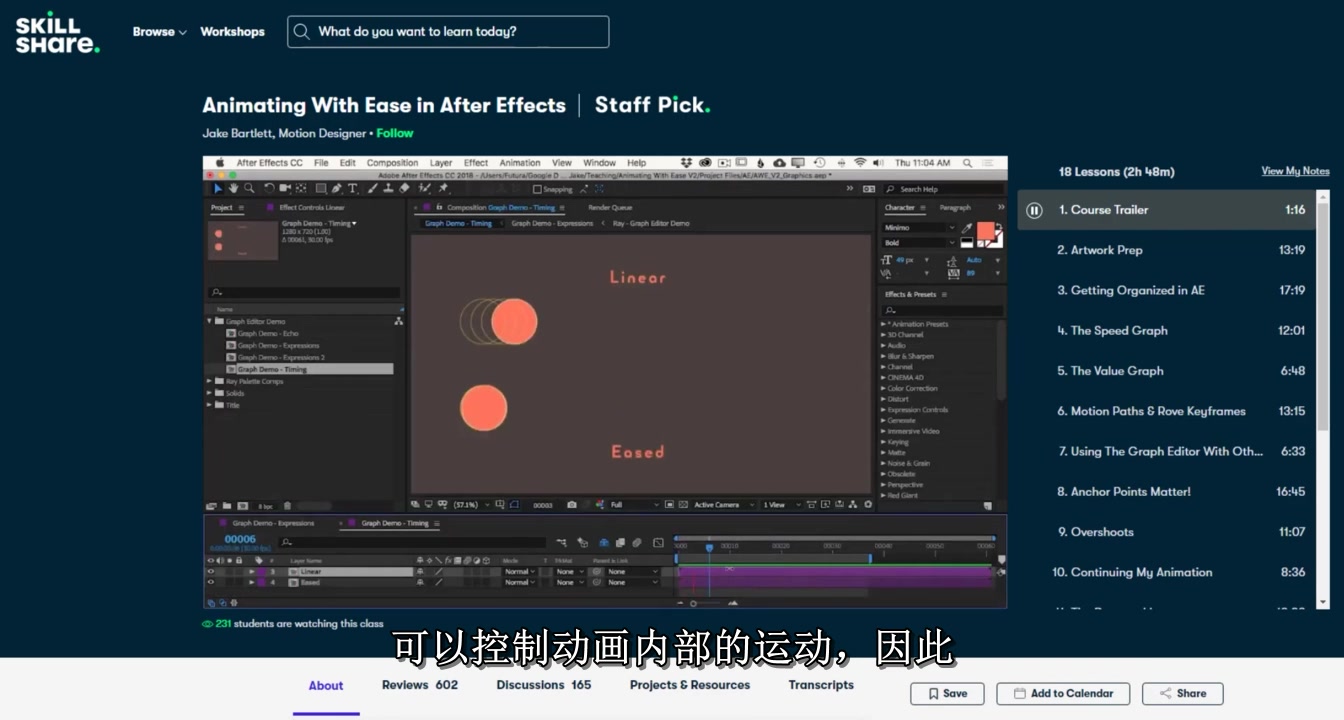Click the flowchart icon beside Graph Editor Demo folder
The height and width of the screenshot is (720, 1344).
pyautogui.click(x=398, y=321)
